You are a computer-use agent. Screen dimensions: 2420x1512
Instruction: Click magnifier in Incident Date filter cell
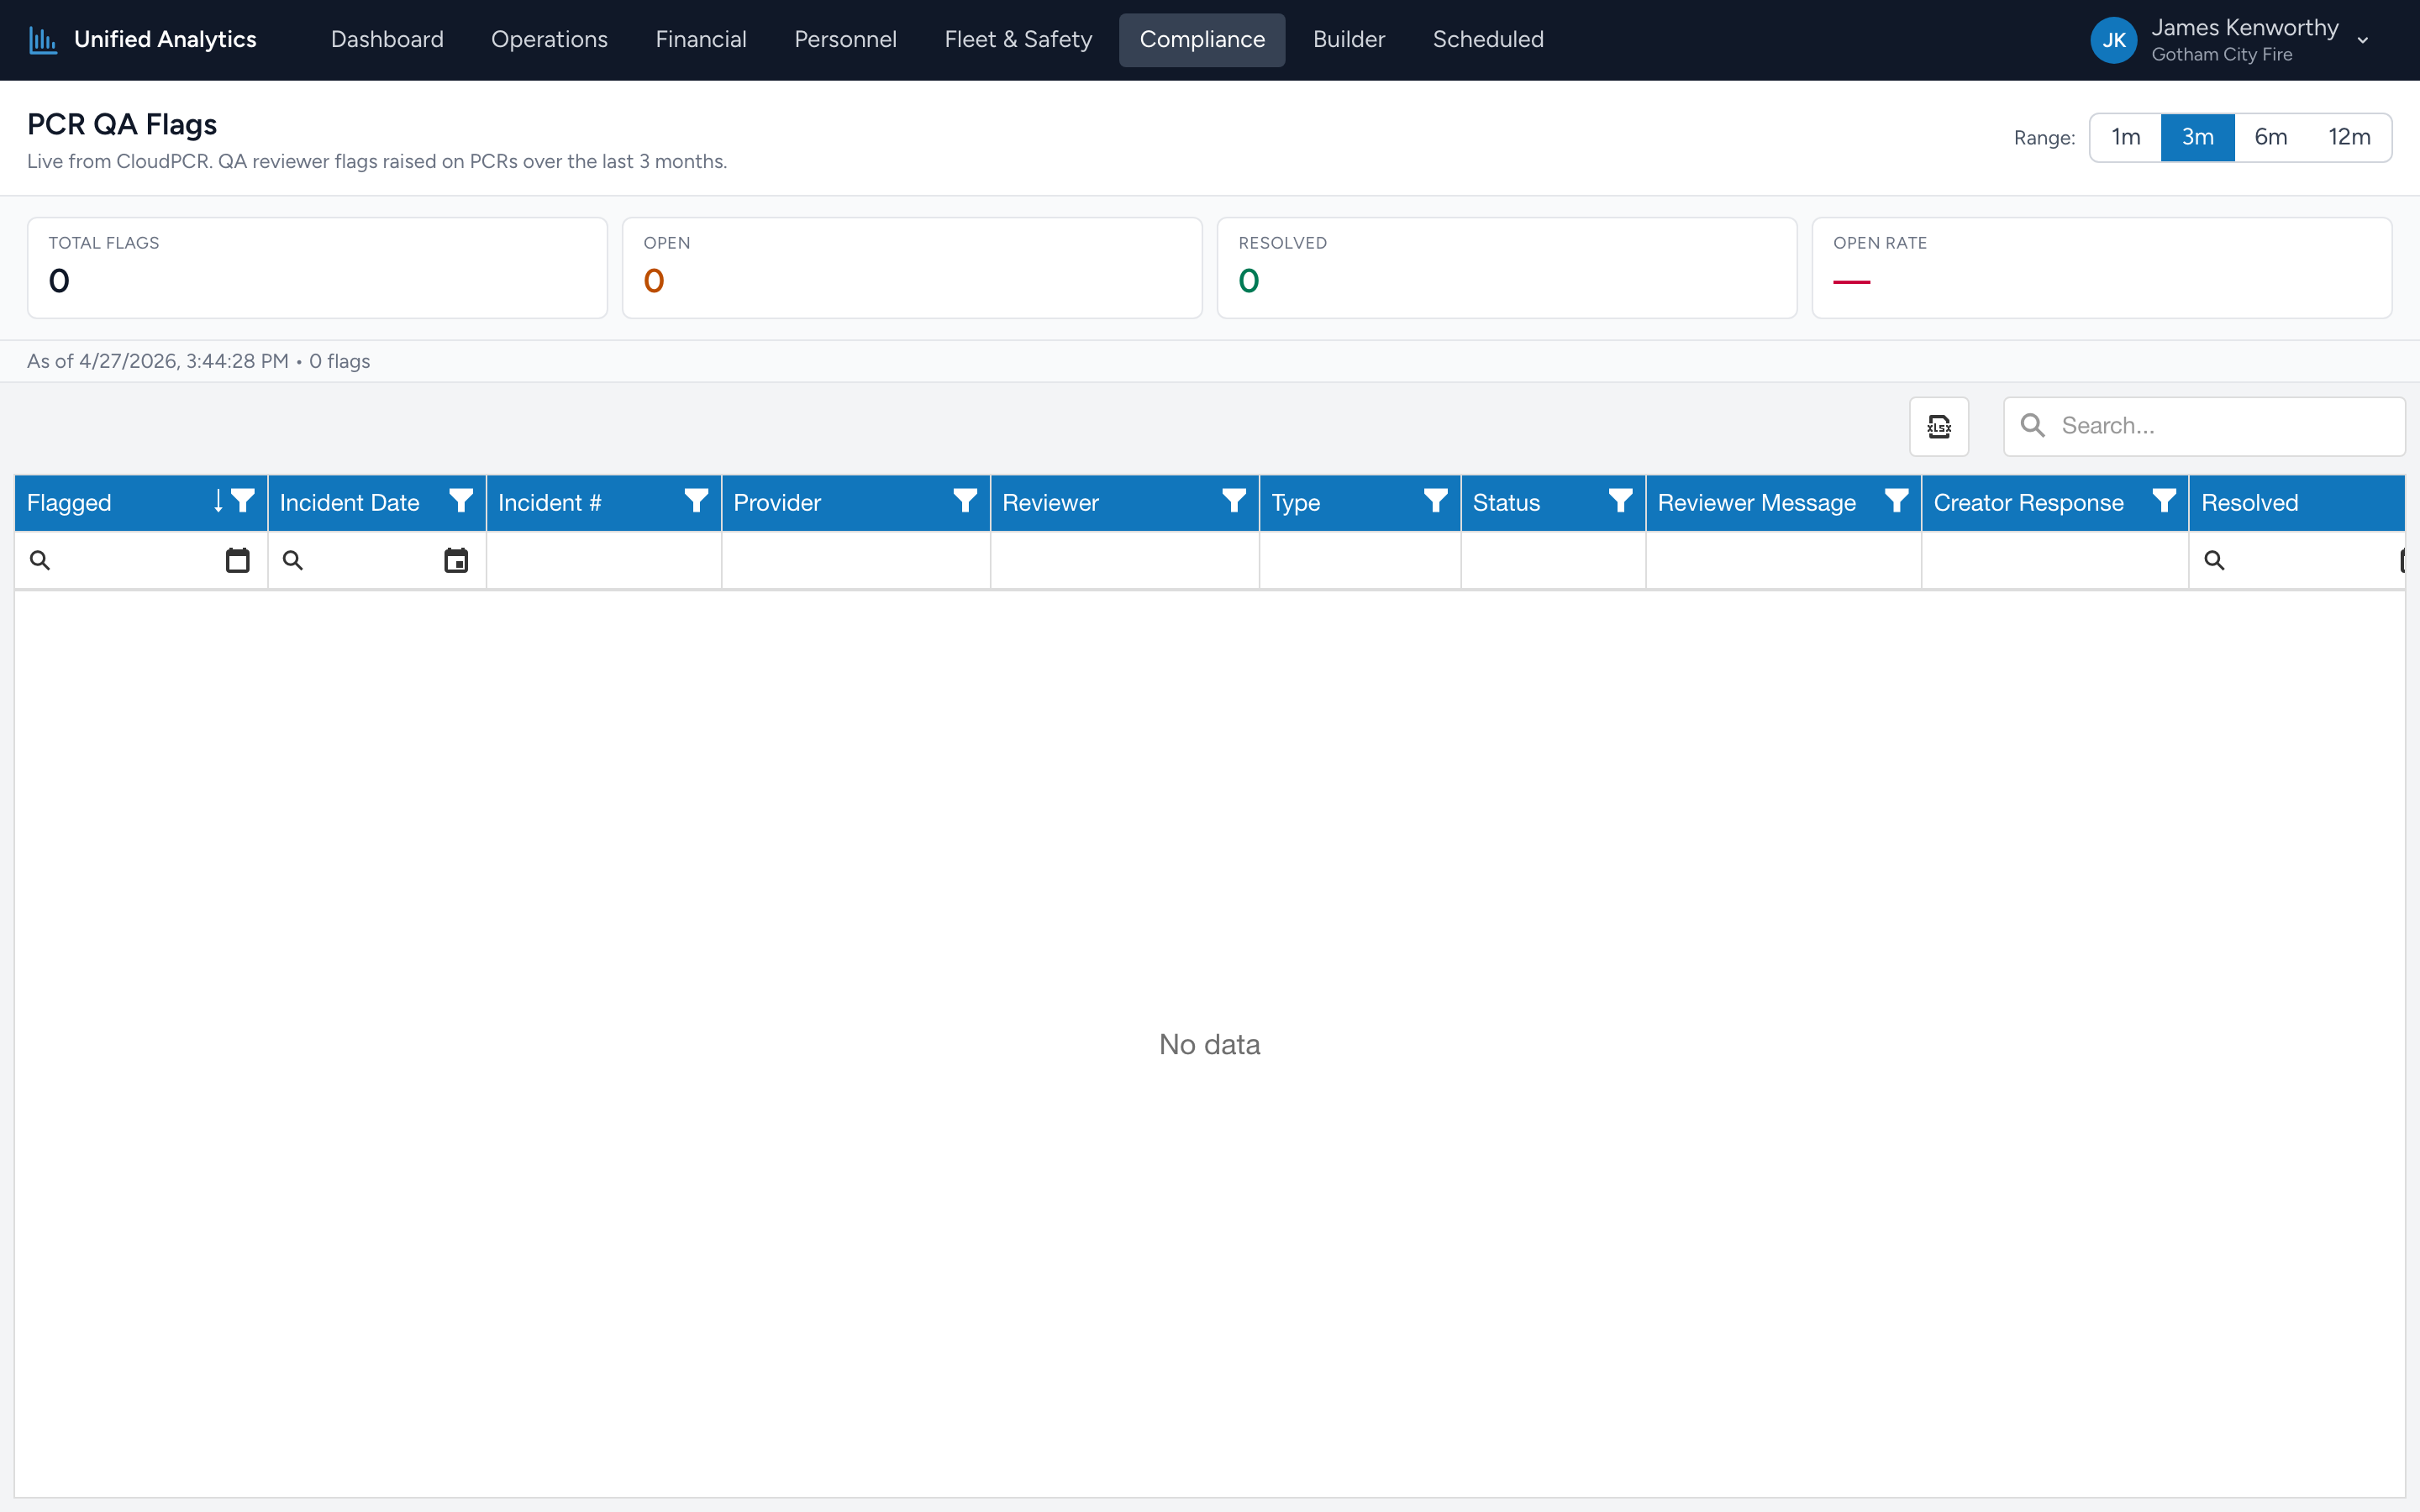tap(293, 561)
